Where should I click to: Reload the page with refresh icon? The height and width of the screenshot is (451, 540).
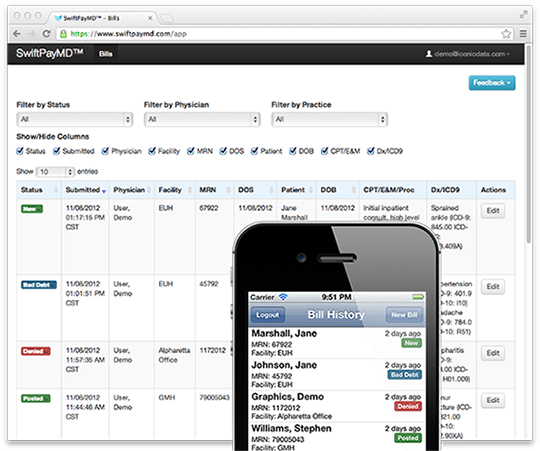coord(46,34)
